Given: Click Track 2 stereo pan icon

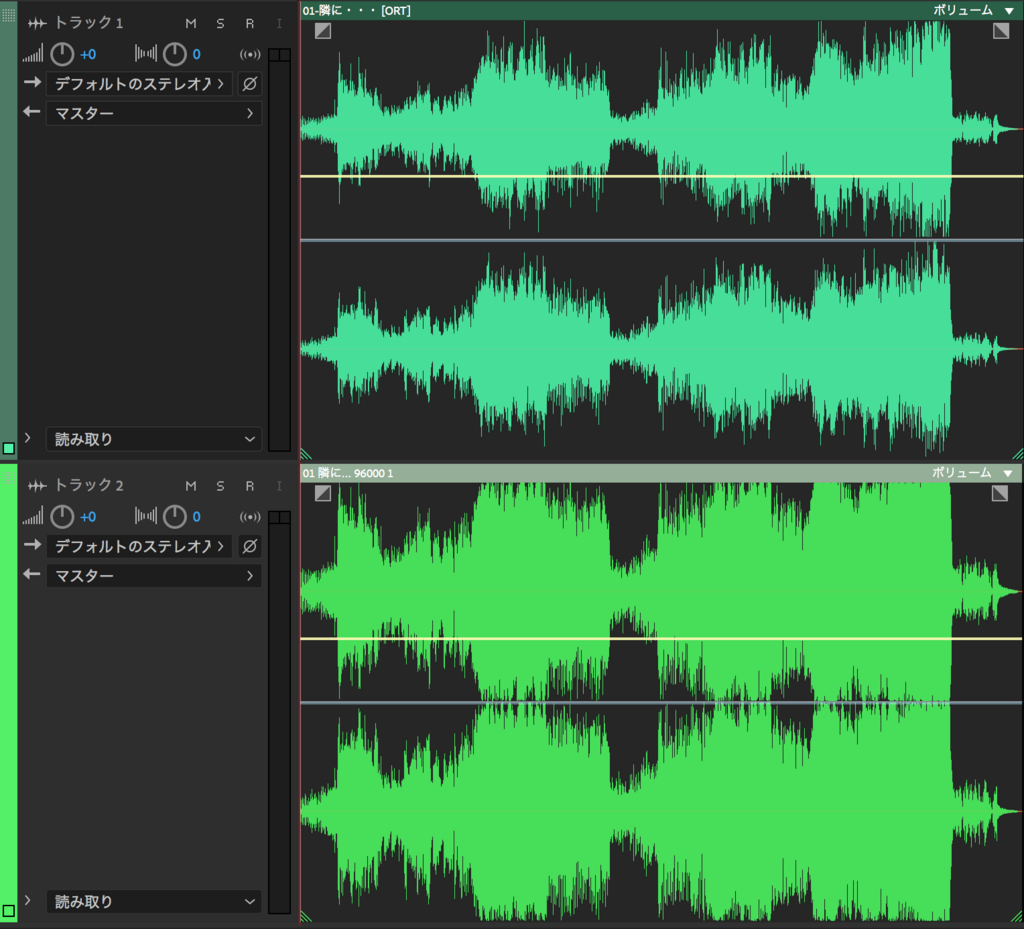Looking at the screenshot, I should [146, 516].
